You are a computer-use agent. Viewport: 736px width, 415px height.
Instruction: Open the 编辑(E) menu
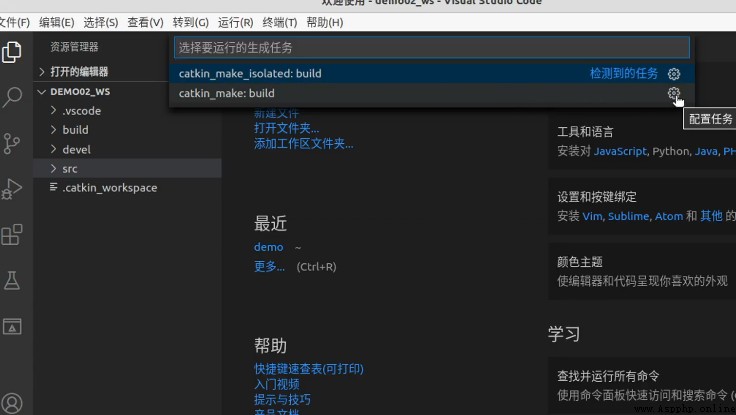(x=56, y=23)
